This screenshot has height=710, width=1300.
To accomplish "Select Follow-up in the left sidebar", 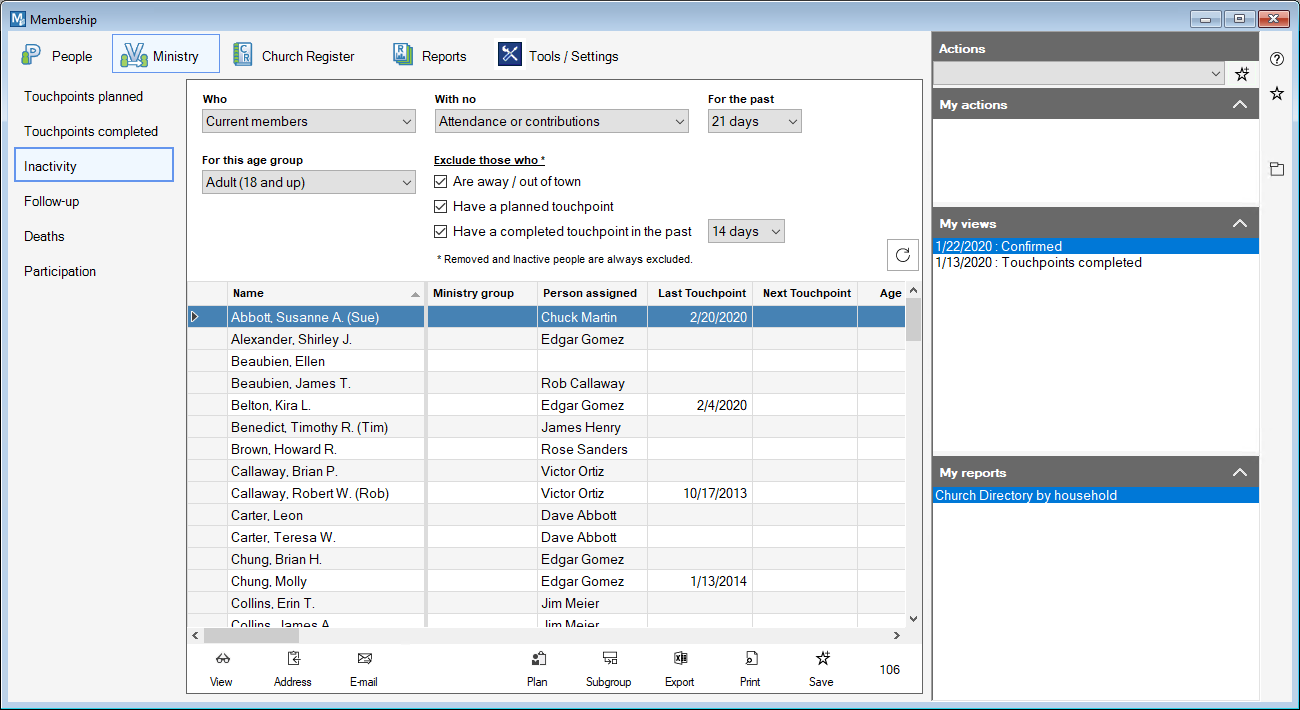I will tap(52, 202).
